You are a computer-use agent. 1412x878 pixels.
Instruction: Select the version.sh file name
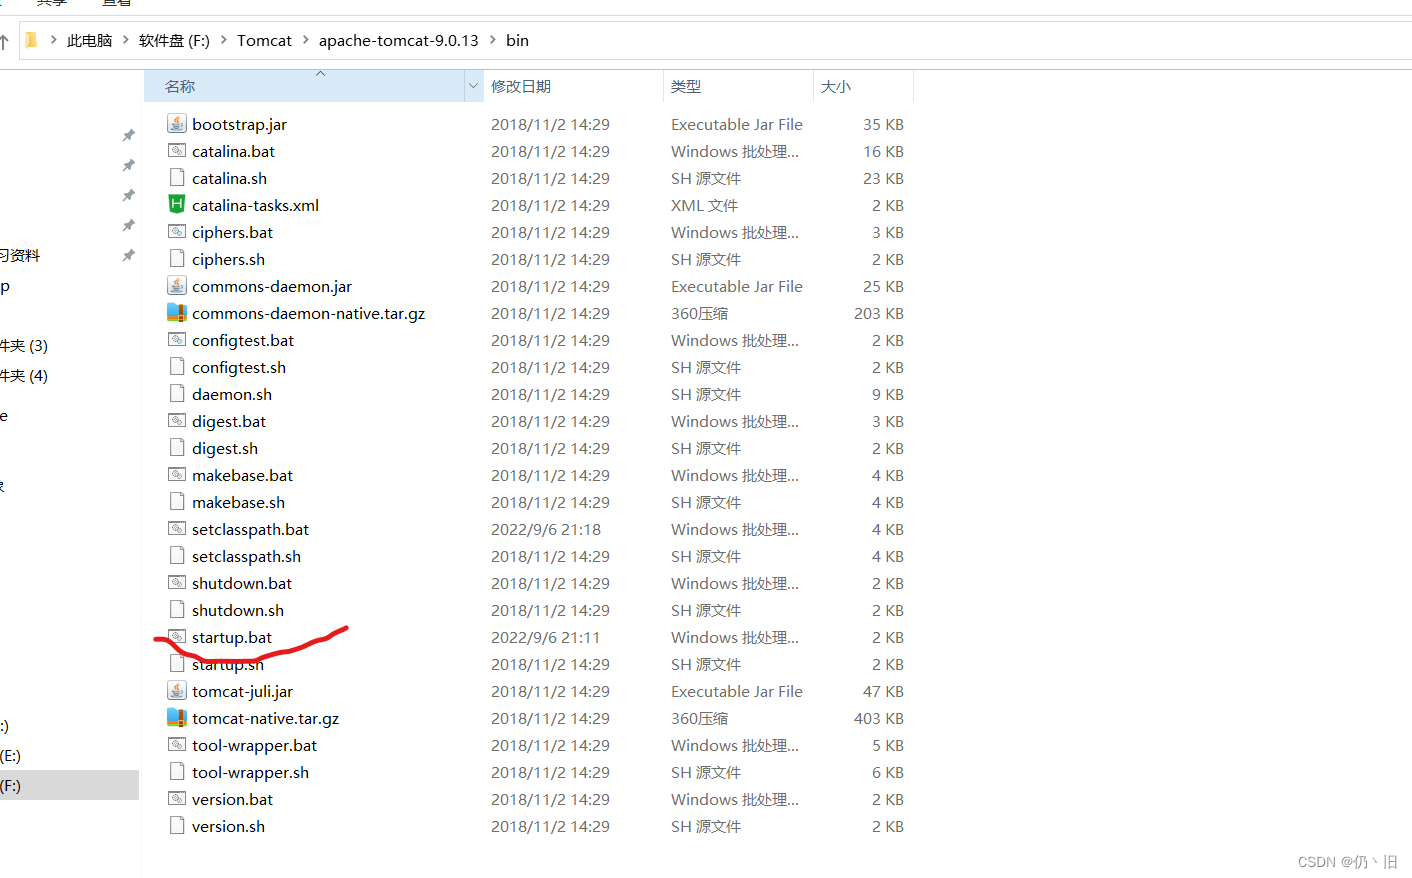tap(228, 826)
